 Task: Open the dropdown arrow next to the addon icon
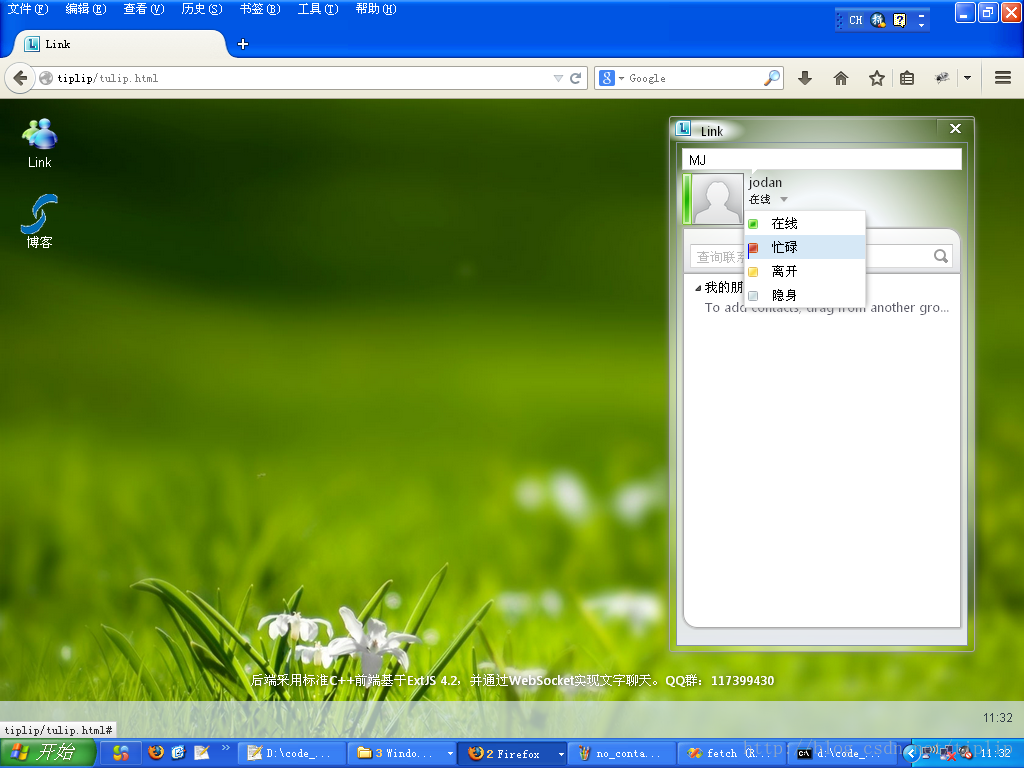tap(967, 78)
